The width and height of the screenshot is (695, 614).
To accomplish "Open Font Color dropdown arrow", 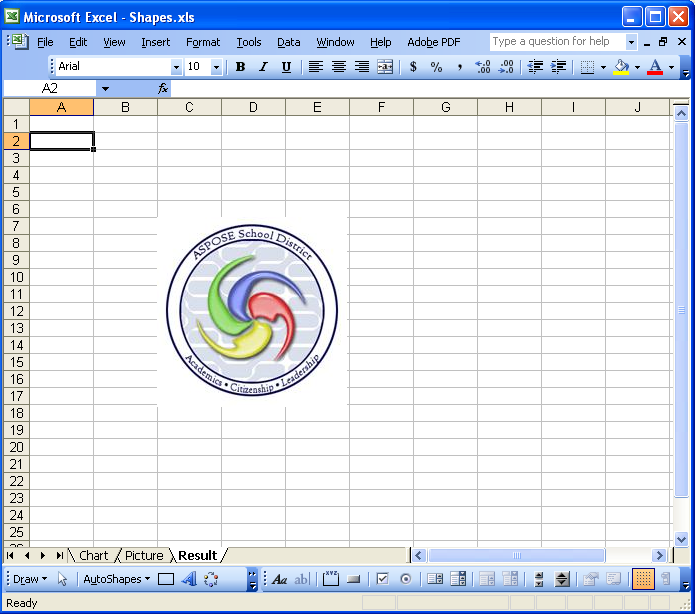I will 672,67.
